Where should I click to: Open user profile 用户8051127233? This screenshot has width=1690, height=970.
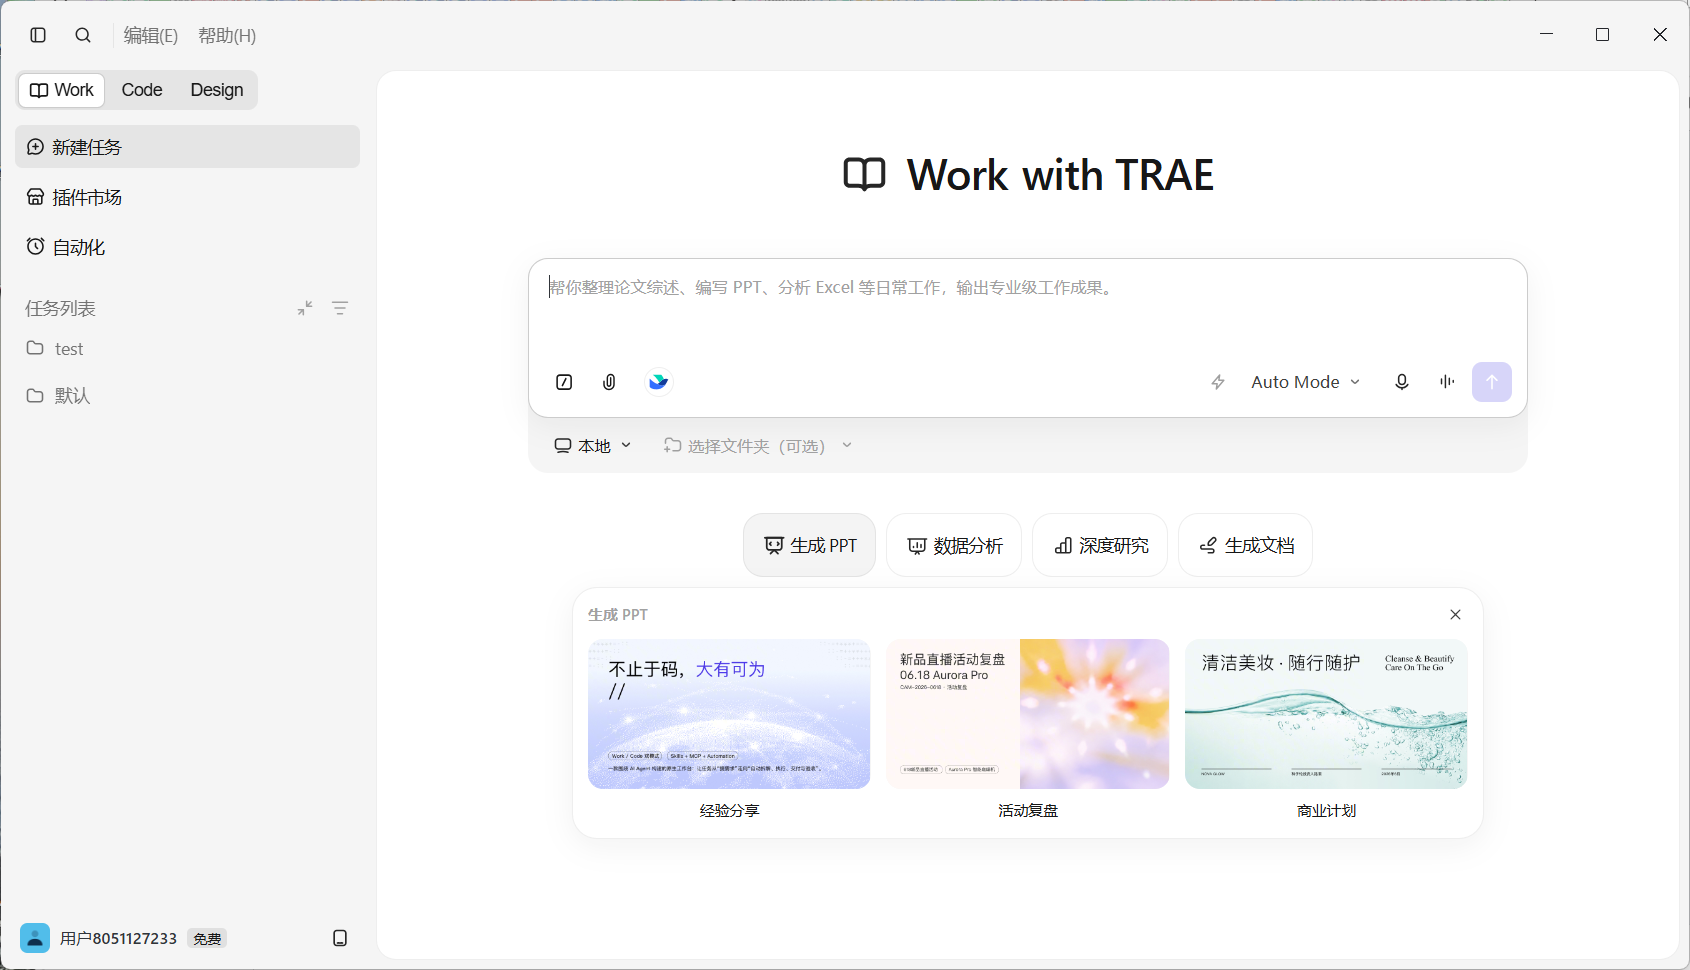coord(99,938)
